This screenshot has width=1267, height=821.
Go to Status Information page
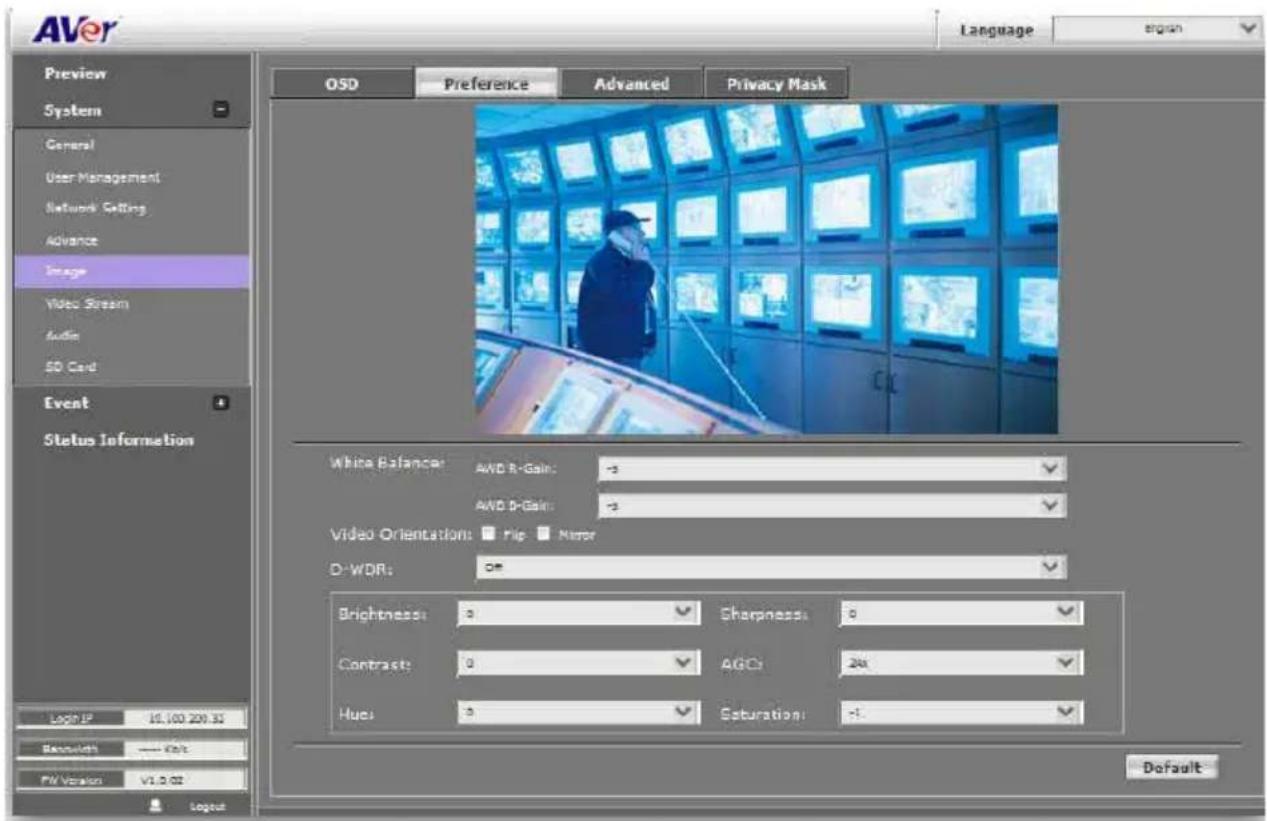click(x=118, y=440)
